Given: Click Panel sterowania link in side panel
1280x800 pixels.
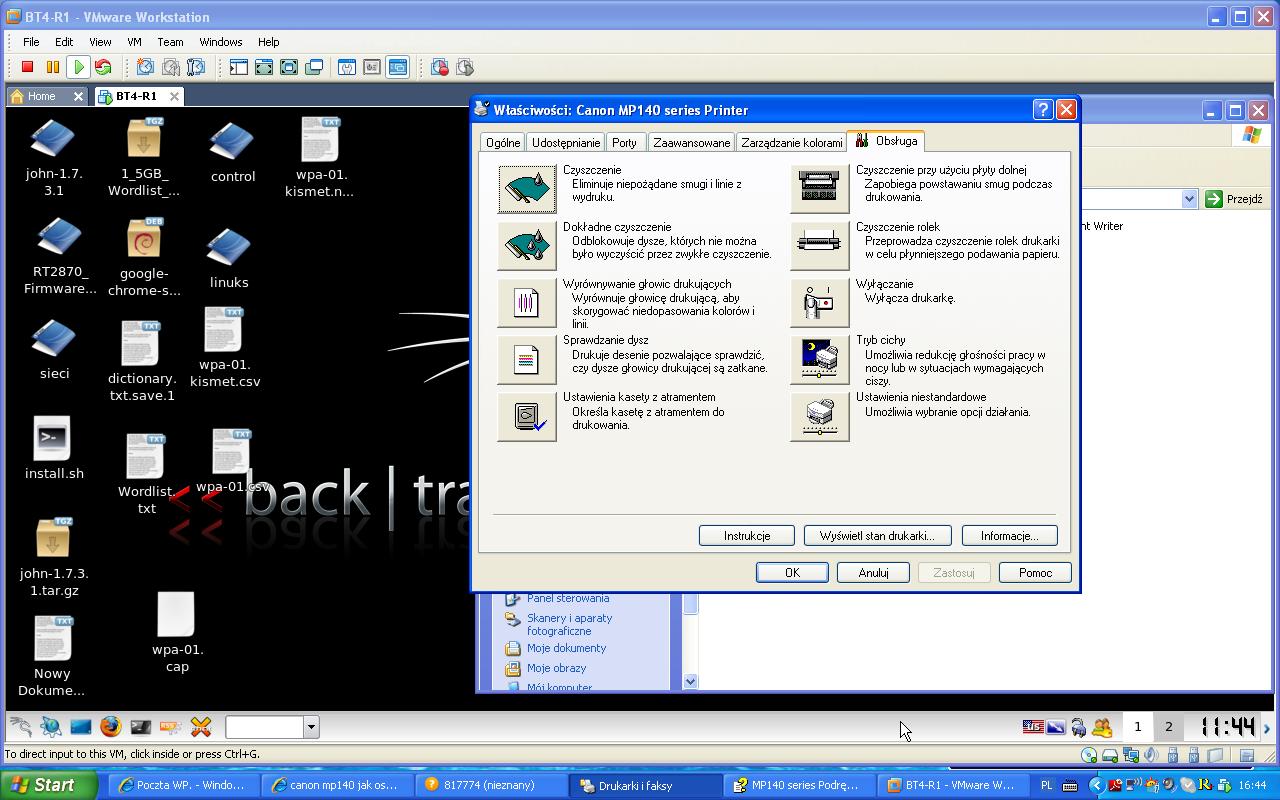Looking at the screenshot, I should [568, 598].
